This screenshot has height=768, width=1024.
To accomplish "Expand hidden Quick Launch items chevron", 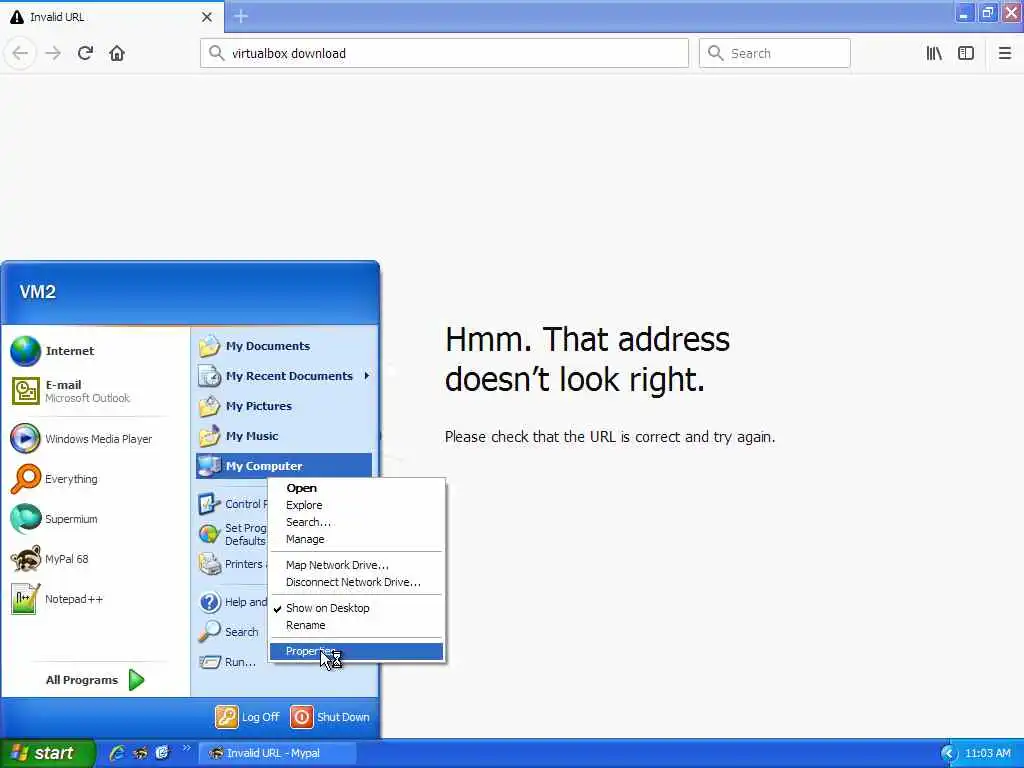I will click(186, 748).
